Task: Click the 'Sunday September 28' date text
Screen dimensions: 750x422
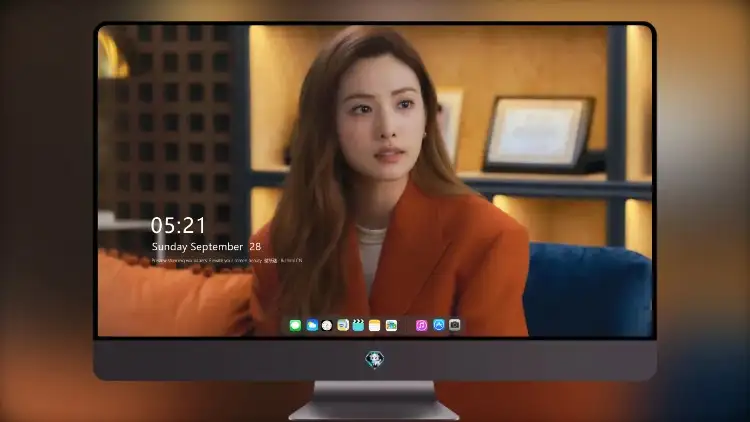Action: [206, 247]
